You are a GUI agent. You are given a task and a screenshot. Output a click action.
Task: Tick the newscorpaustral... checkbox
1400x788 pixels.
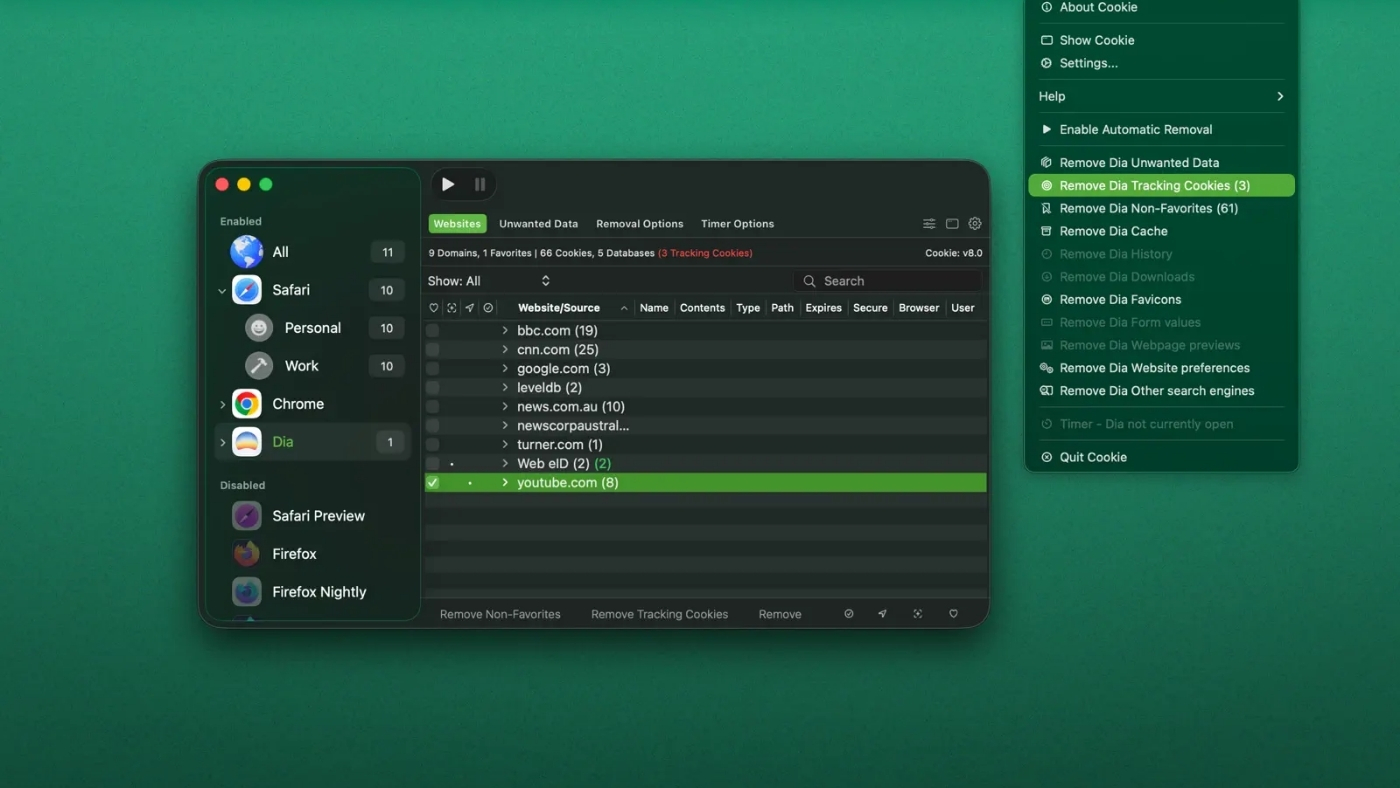pyautogui.click(x=433, y=426)
